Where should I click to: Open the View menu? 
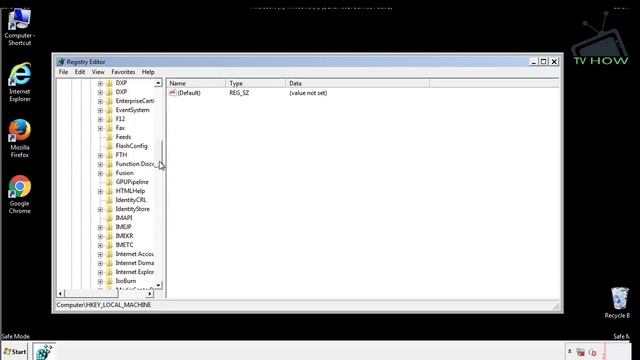click(x=98, y=72)
